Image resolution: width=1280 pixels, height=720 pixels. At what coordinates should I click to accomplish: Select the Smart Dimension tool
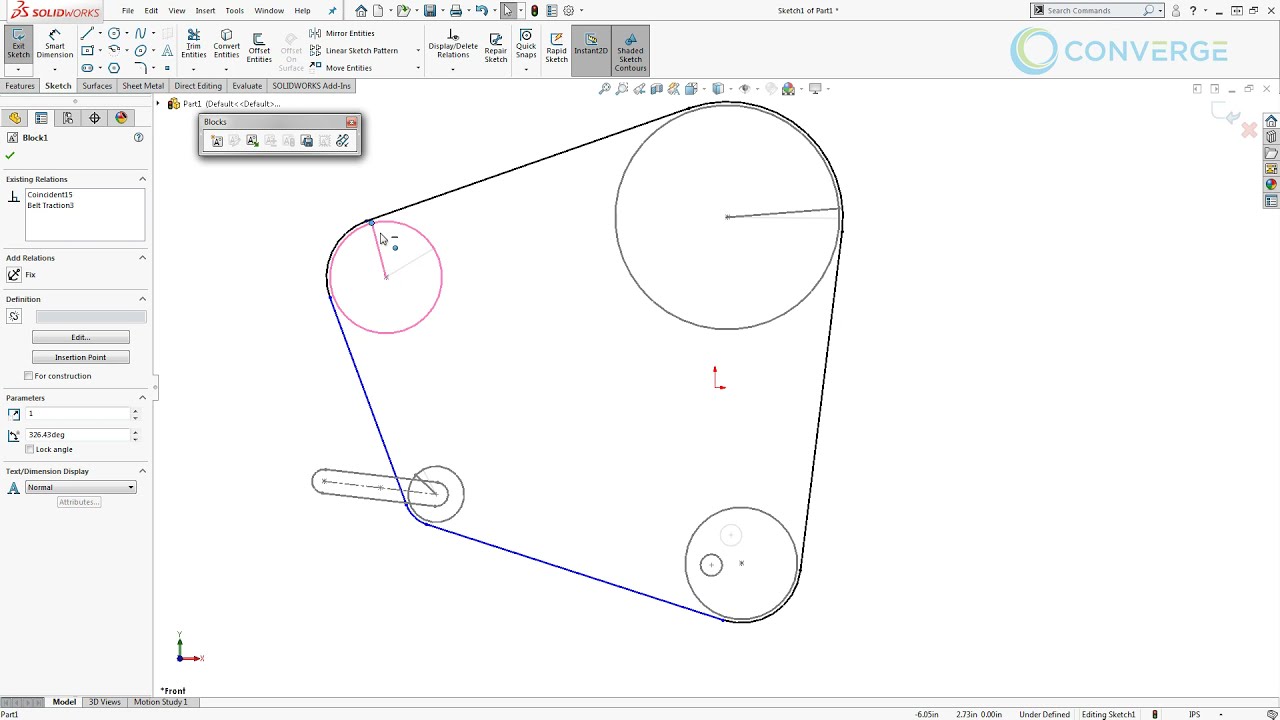pyautogui.click(x=55, y=44)
